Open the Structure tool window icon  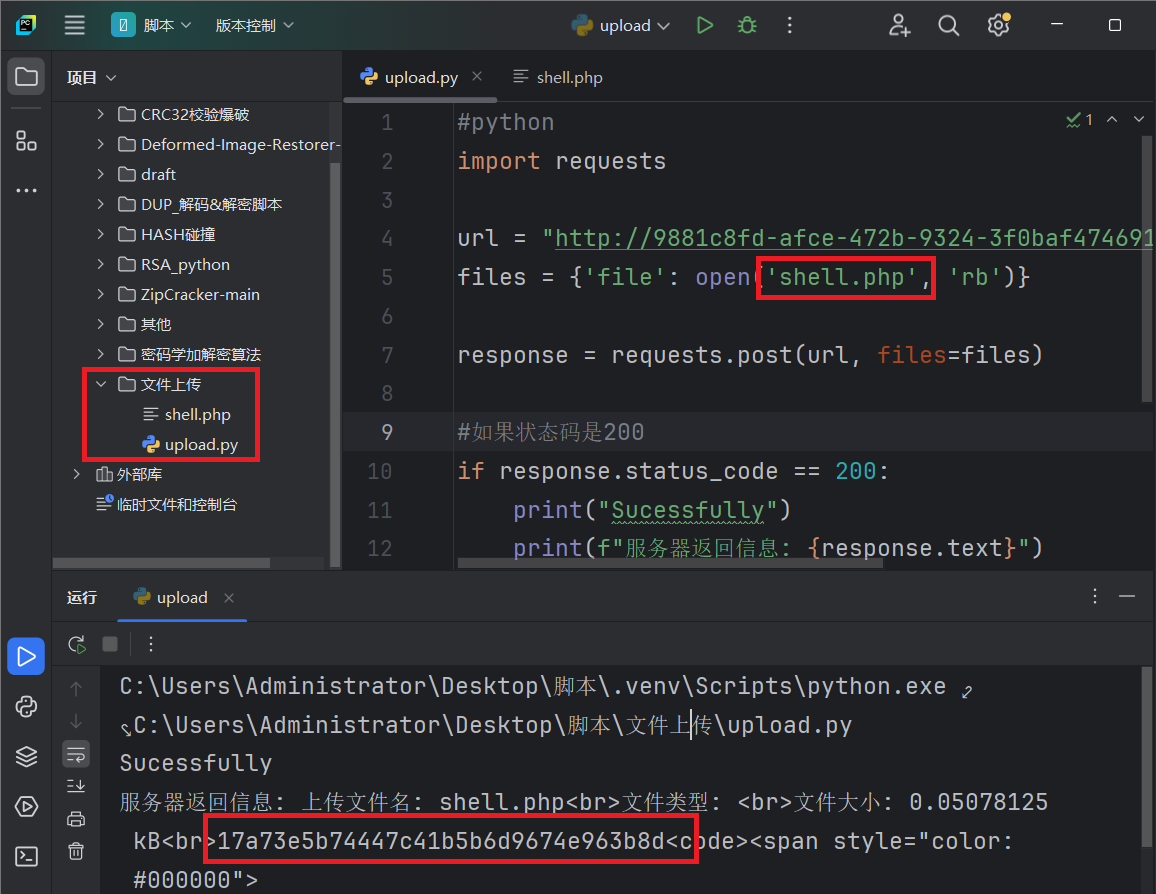[27, 141]
